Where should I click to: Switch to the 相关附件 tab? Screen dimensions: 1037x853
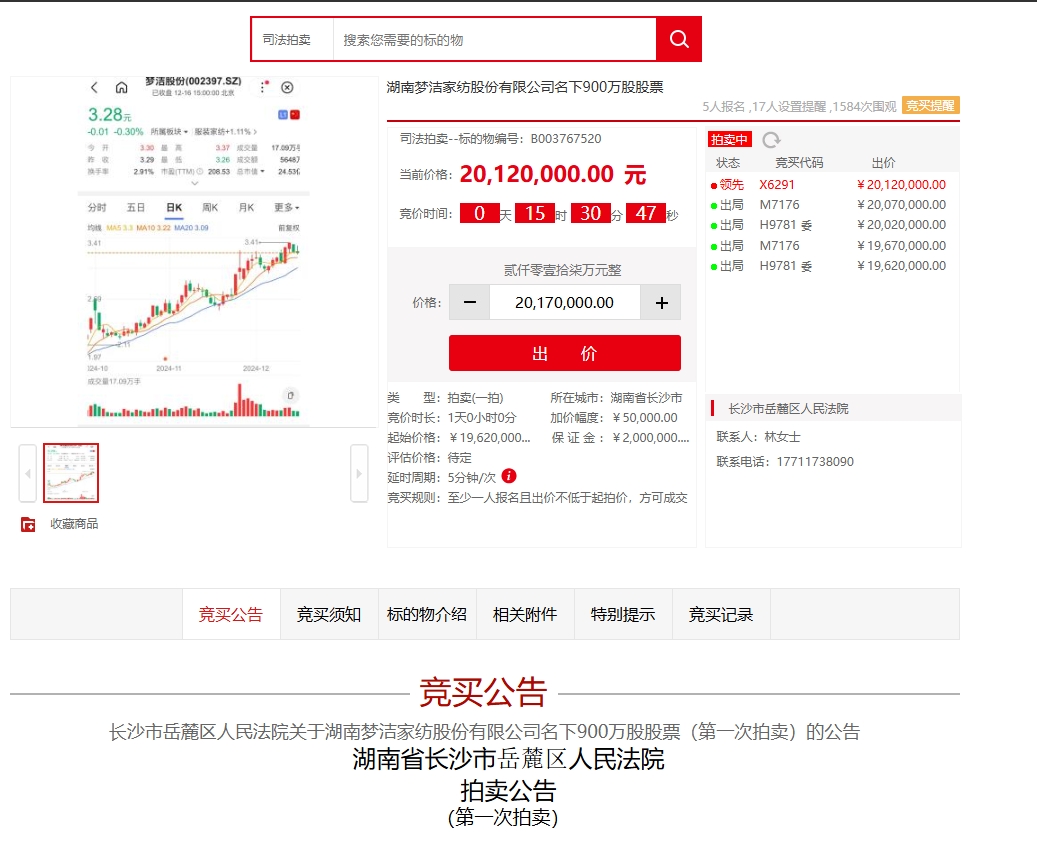[x=524, y=614]
